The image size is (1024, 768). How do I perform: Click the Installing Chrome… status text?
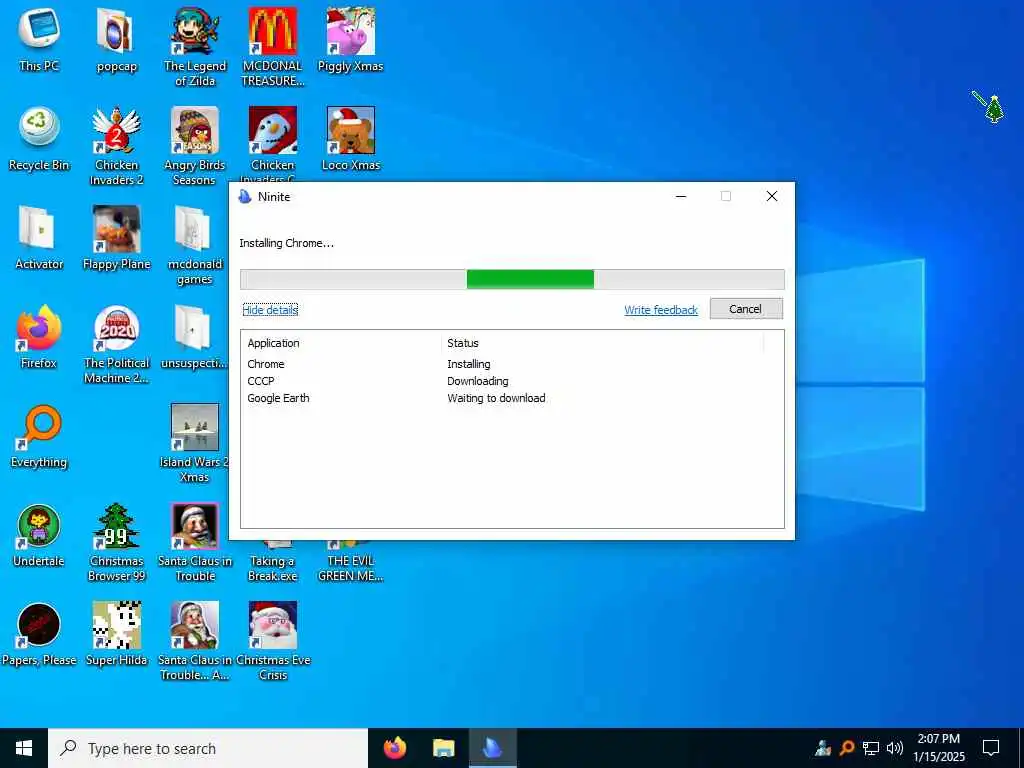pyautogui.click(x=286, y=243)
